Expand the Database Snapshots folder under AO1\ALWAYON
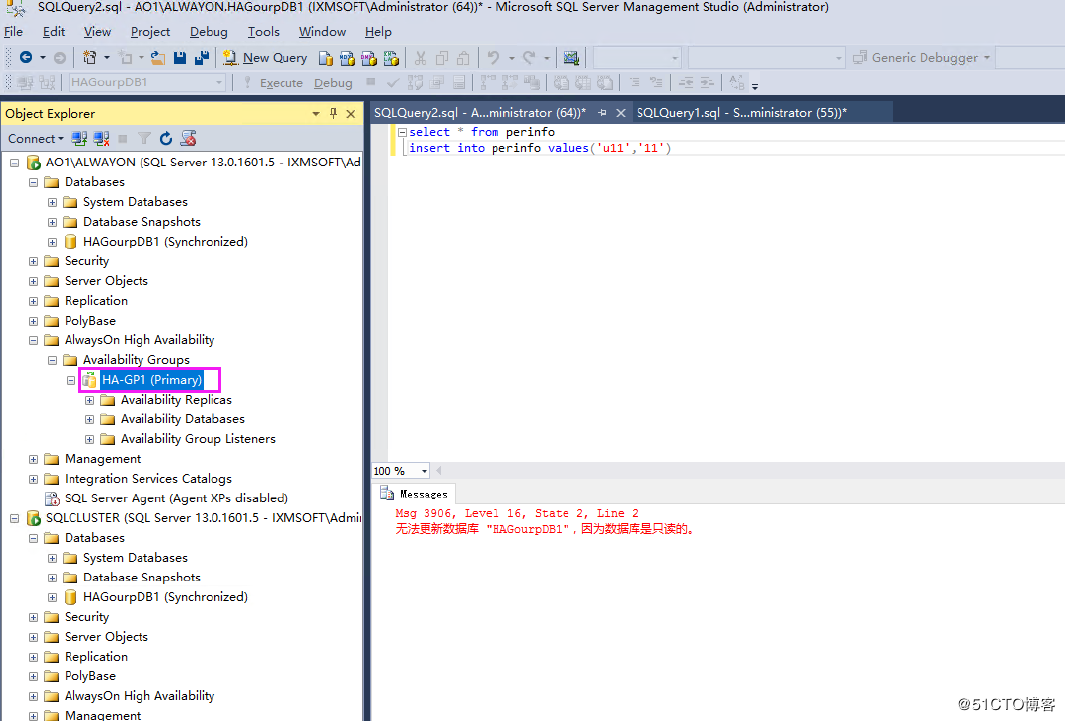The image size is (1065, 721). click(52, 222)
